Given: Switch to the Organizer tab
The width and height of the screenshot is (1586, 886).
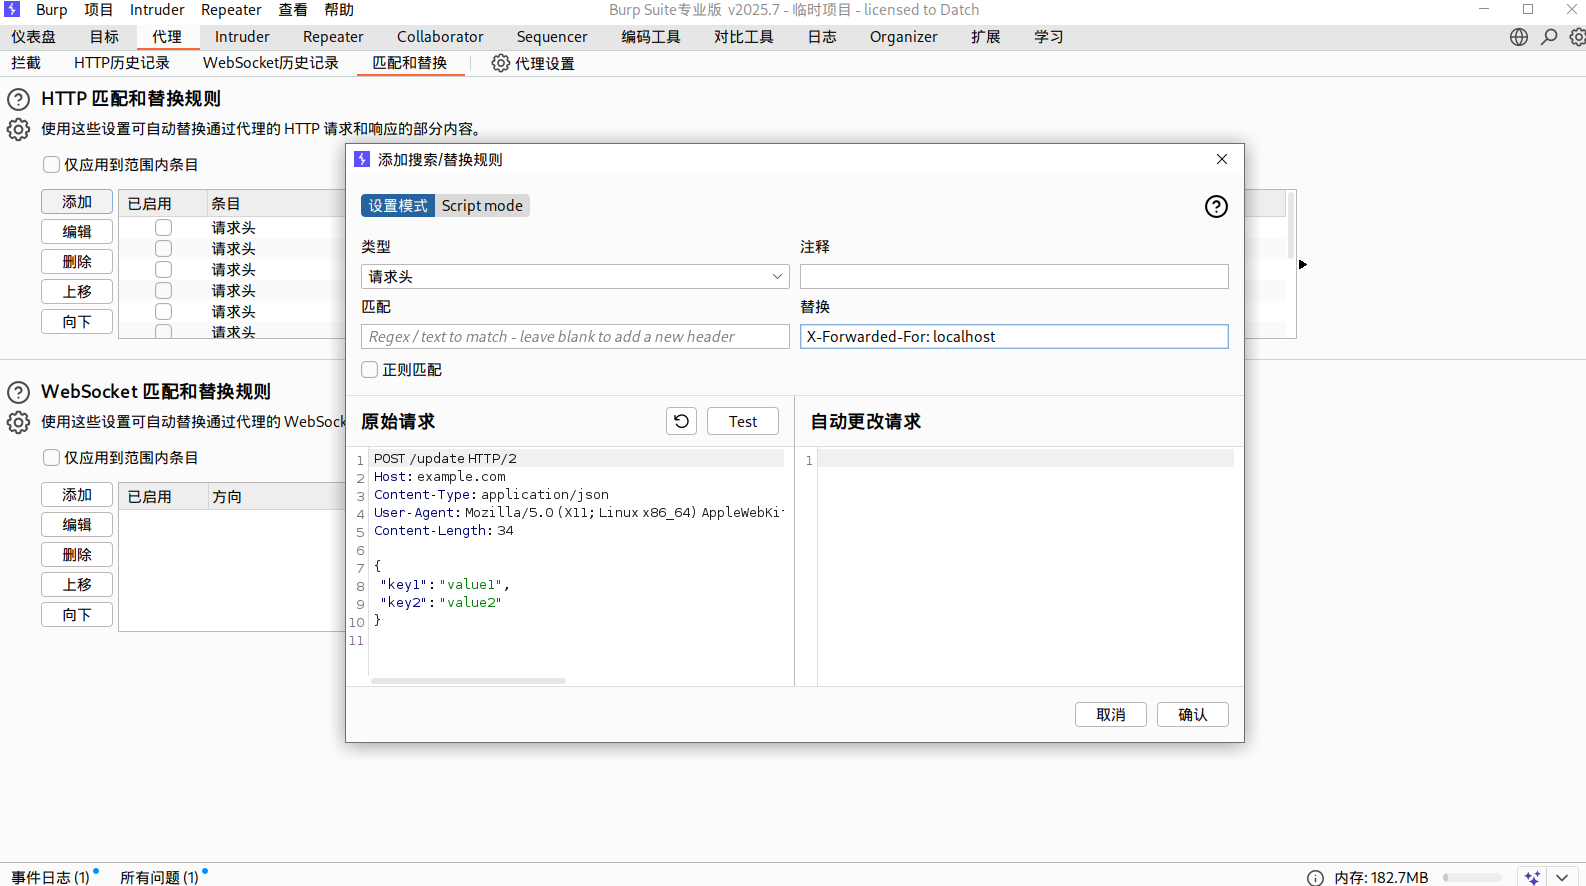Looking at the screenshot, I should click(904, 37).
